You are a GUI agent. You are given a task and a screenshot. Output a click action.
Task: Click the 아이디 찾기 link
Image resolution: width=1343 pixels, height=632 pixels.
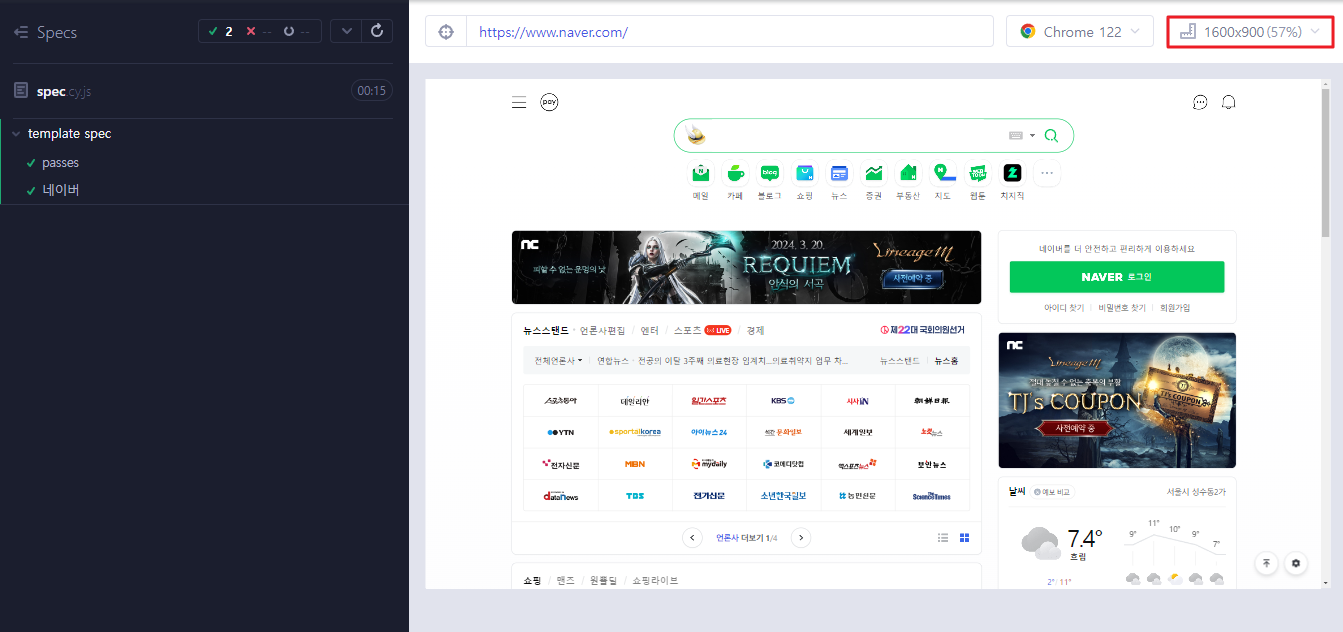tap(1064, 308)
